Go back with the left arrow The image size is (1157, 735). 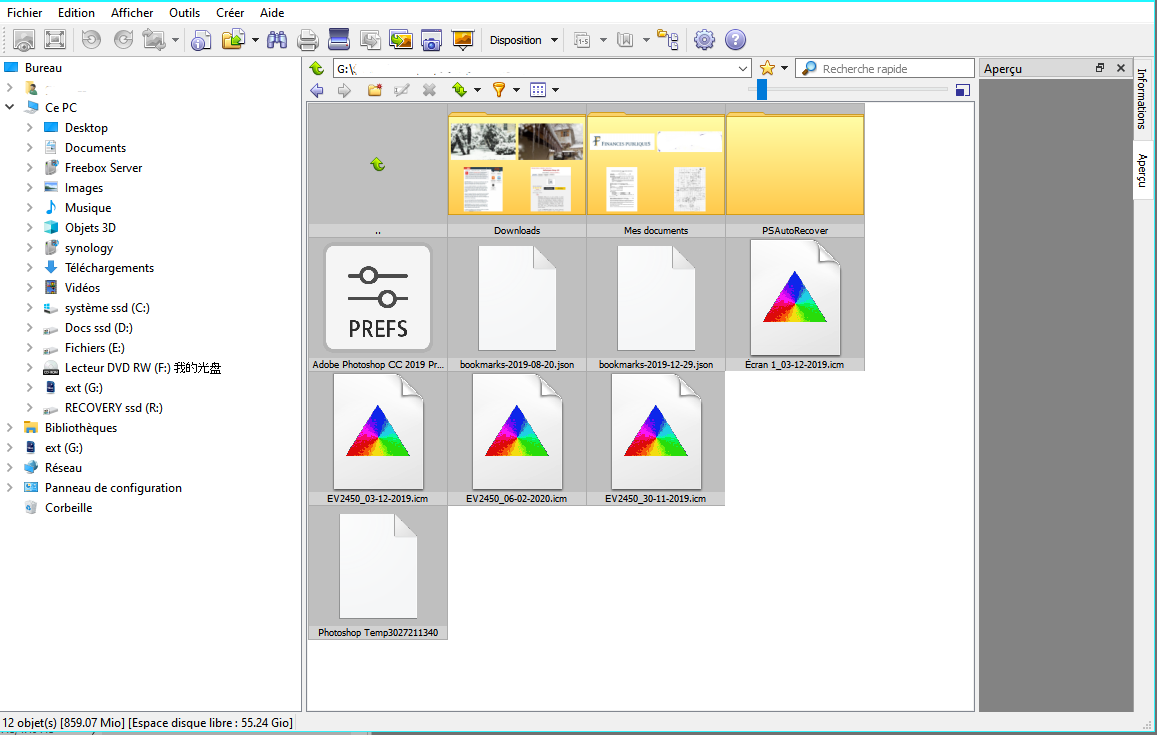tap(317, 90)
